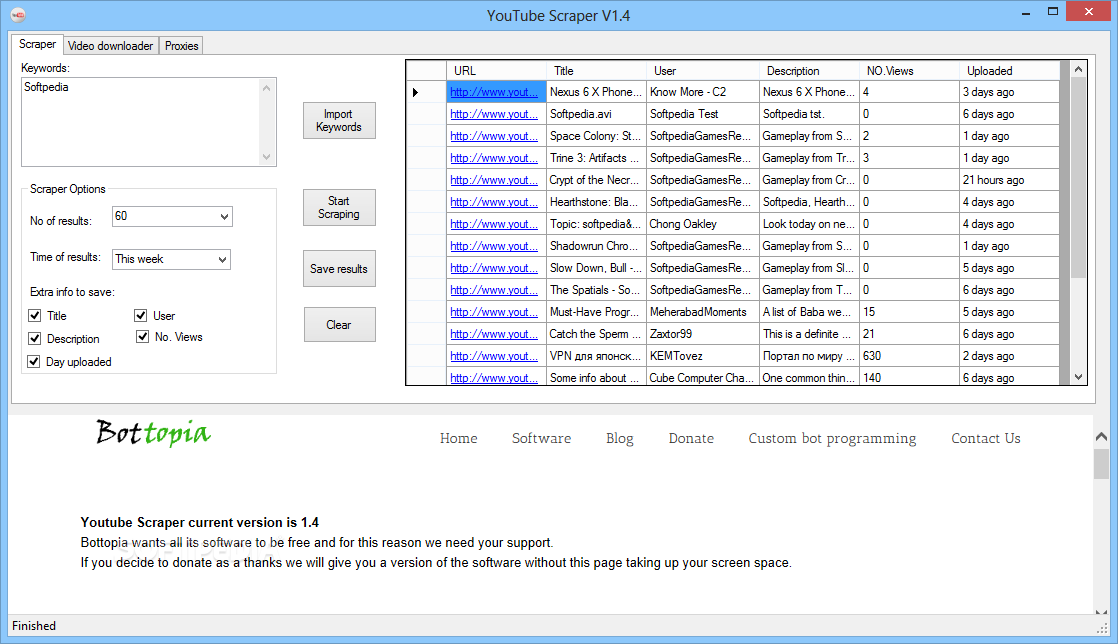Uncheck the No. Views checkbox
The height and width of the screenshot is (644, 1118).
coord(143,337)
